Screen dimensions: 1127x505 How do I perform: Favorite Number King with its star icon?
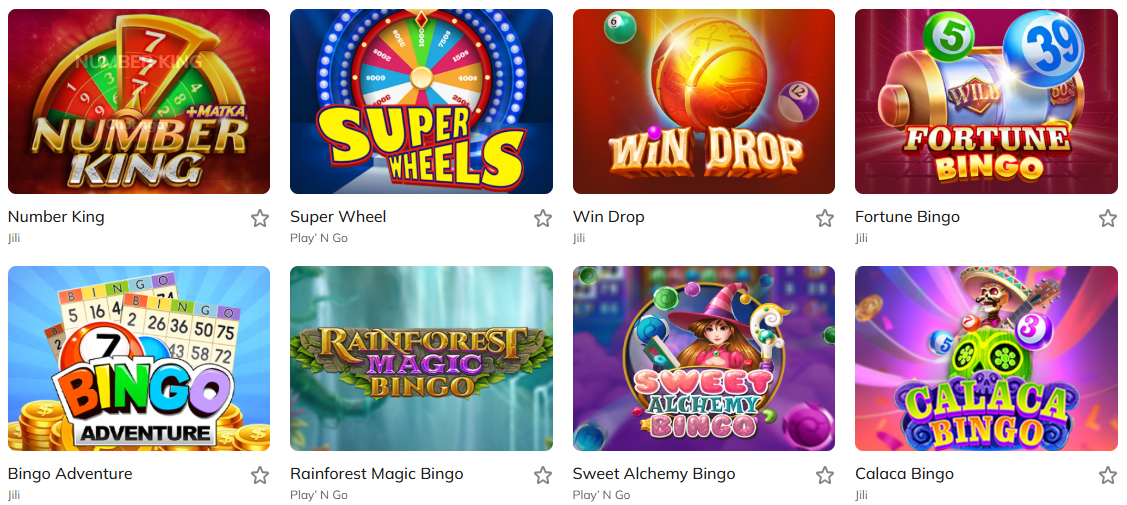[260, 218]
